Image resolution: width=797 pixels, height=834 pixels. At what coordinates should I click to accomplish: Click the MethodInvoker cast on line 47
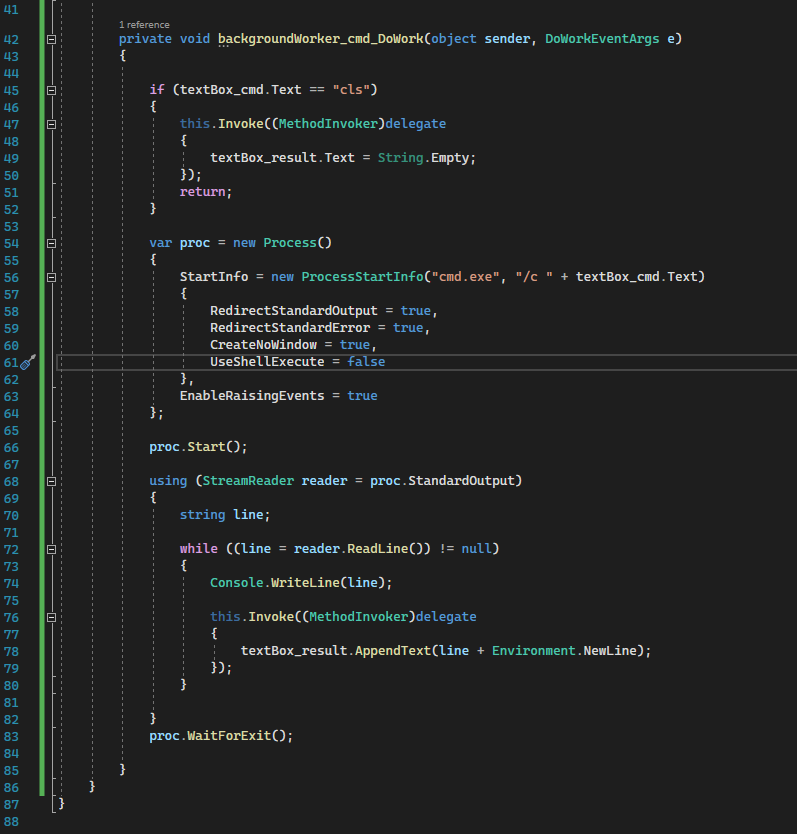328,124
